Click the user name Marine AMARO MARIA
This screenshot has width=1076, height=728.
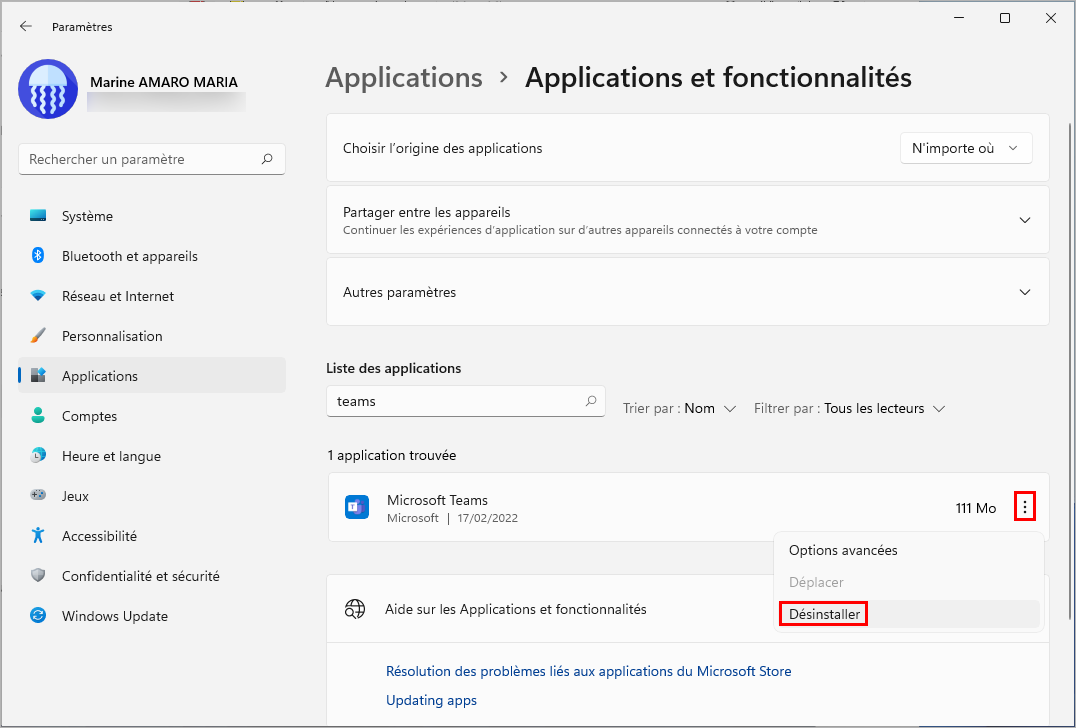coord(163,82)
